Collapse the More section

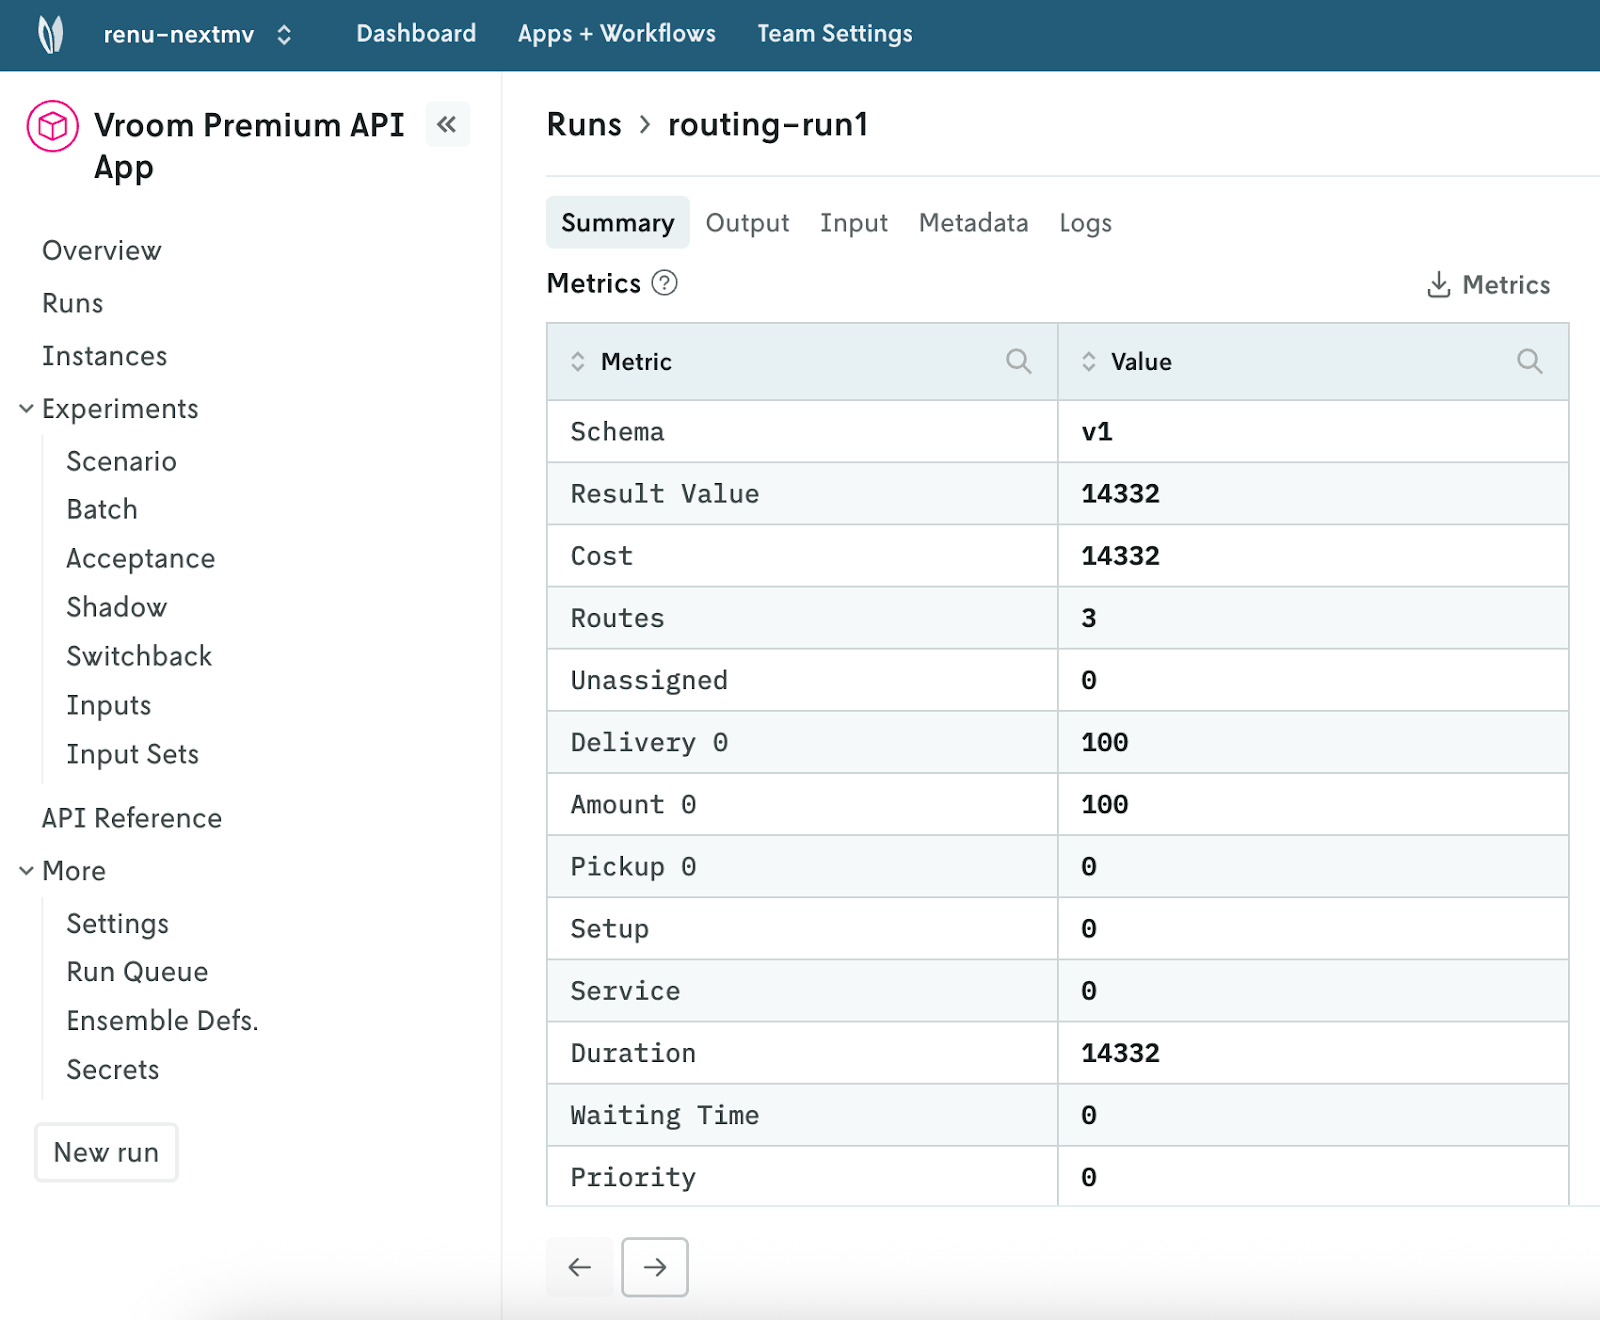click(26, 871)
